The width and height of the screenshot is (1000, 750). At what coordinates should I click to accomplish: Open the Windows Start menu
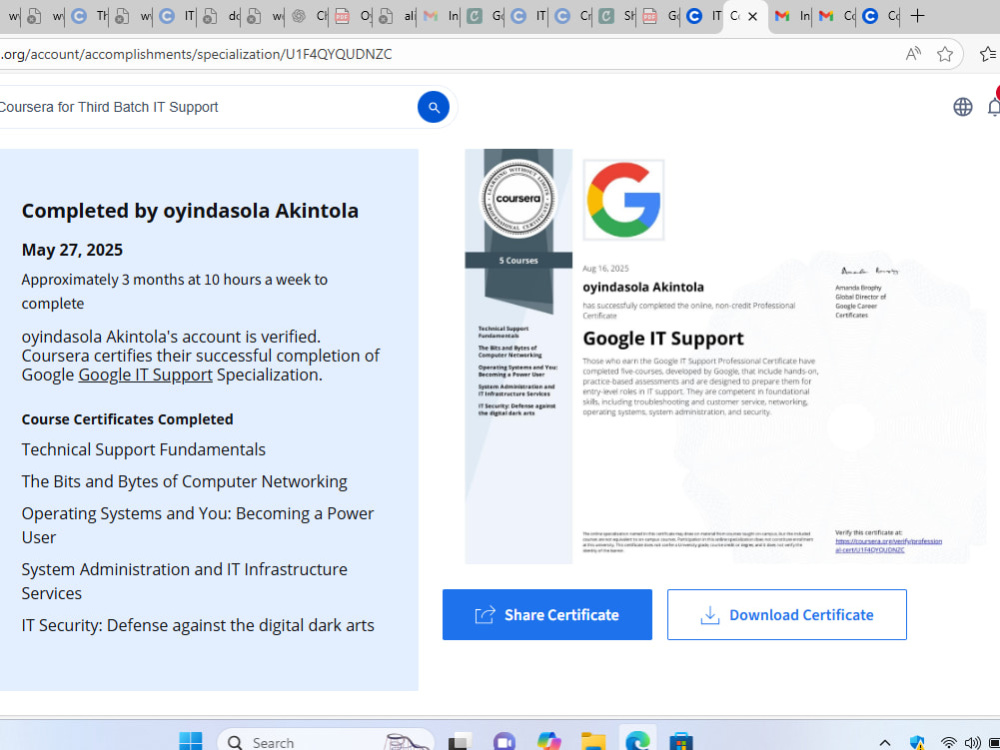tap(191, 742)
